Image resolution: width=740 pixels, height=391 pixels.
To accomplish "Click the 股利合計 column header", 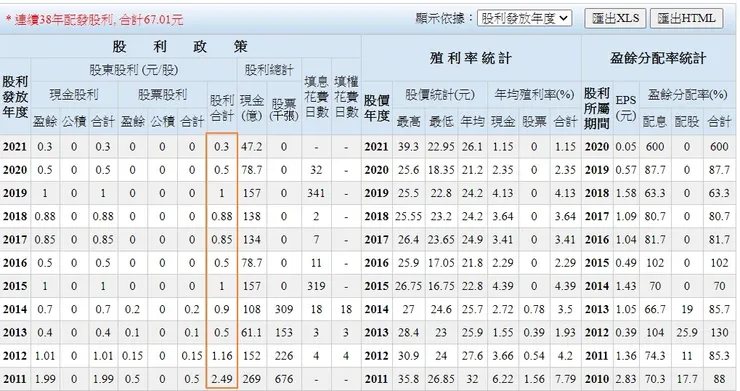I will point(222,108).
